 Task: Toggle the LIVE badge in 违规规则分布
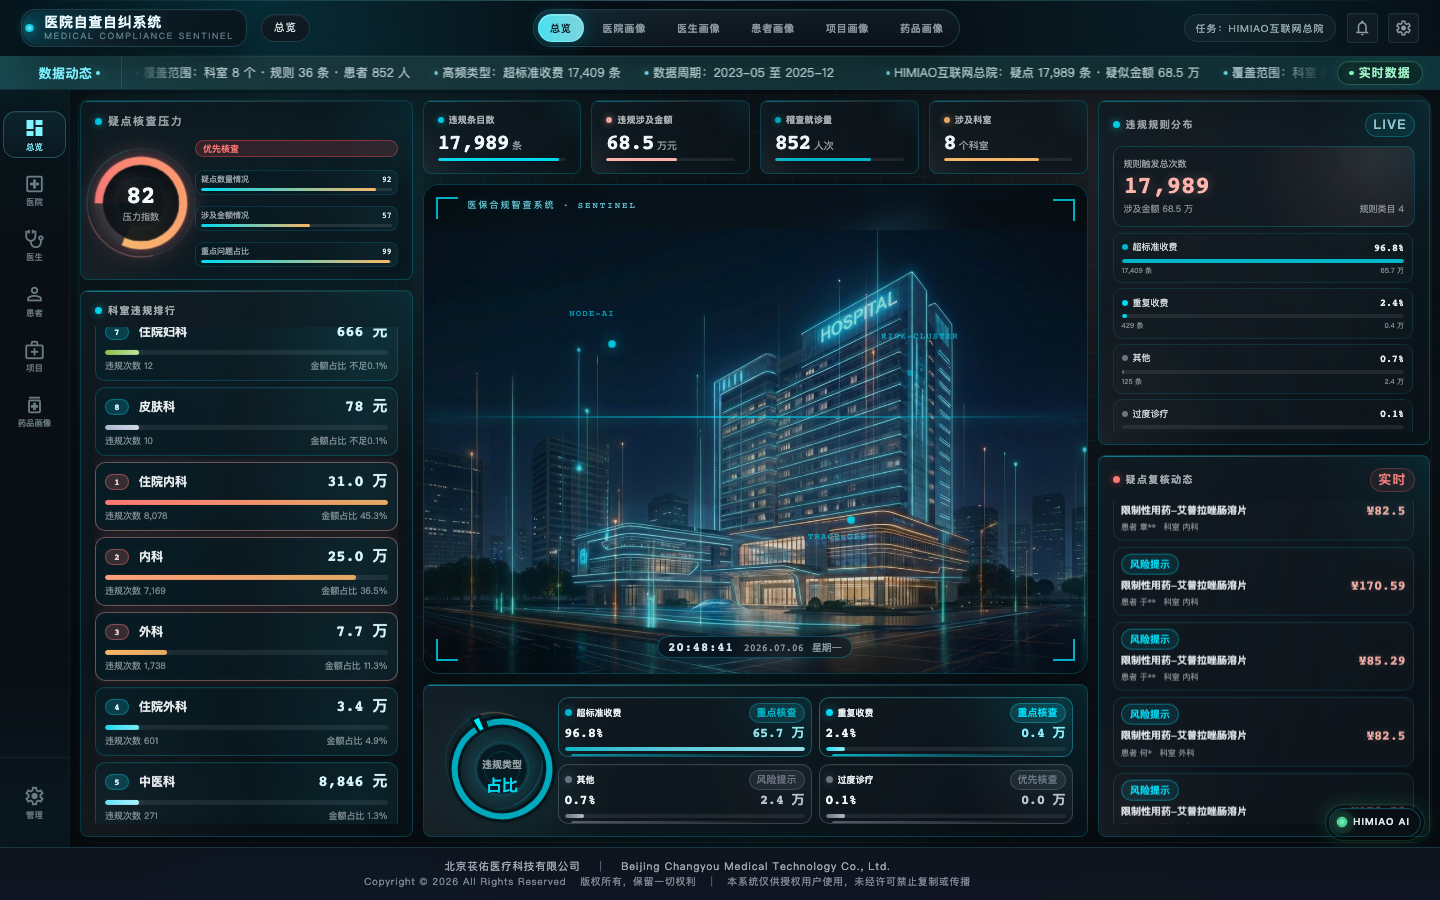point(1389,125)
